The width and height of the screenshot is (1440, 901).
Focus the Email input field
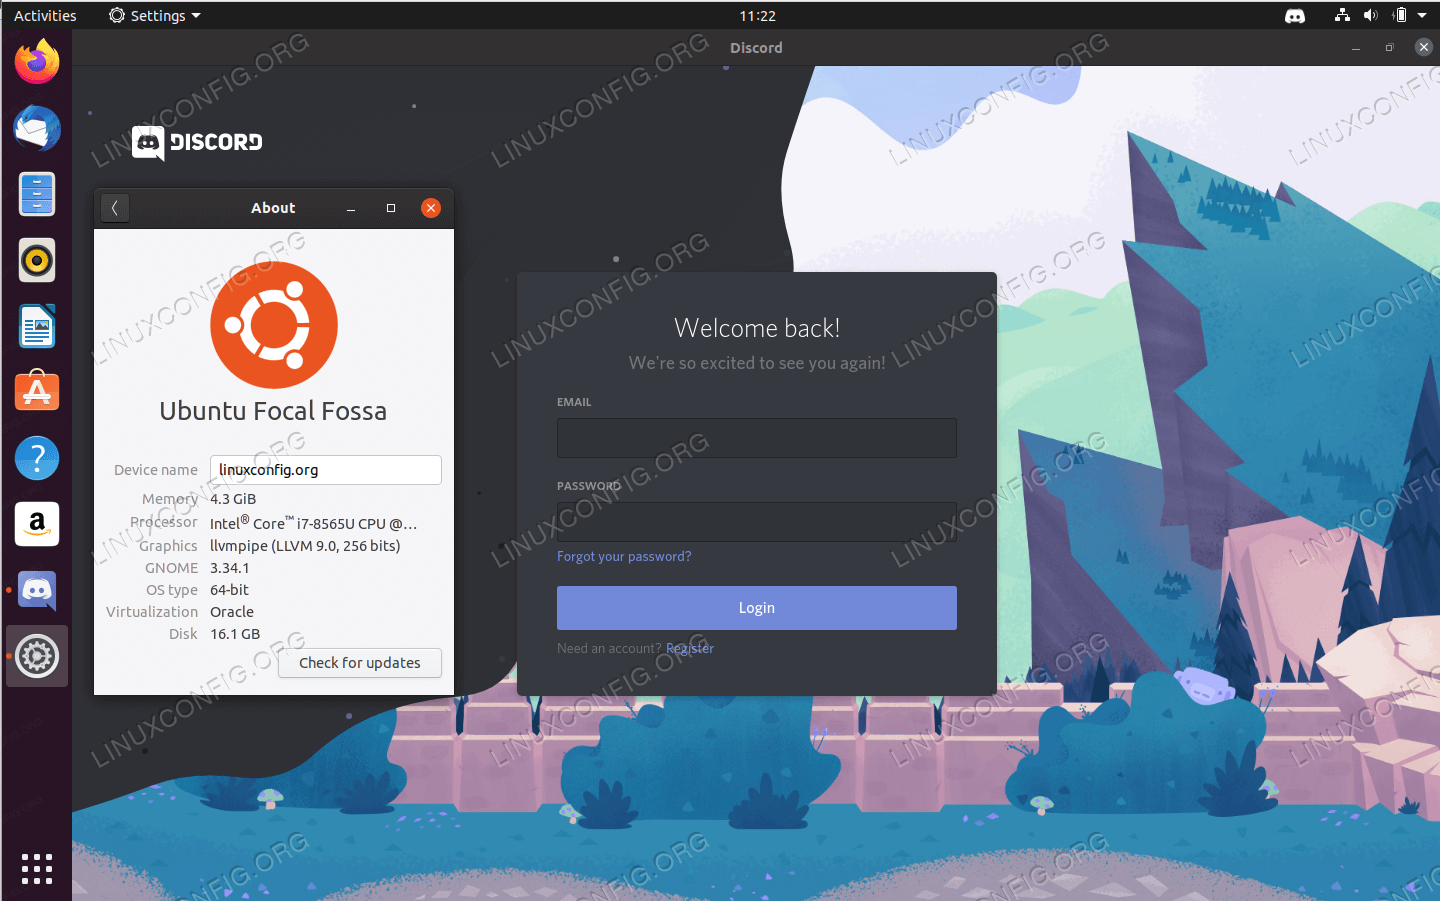pos(757,438)
